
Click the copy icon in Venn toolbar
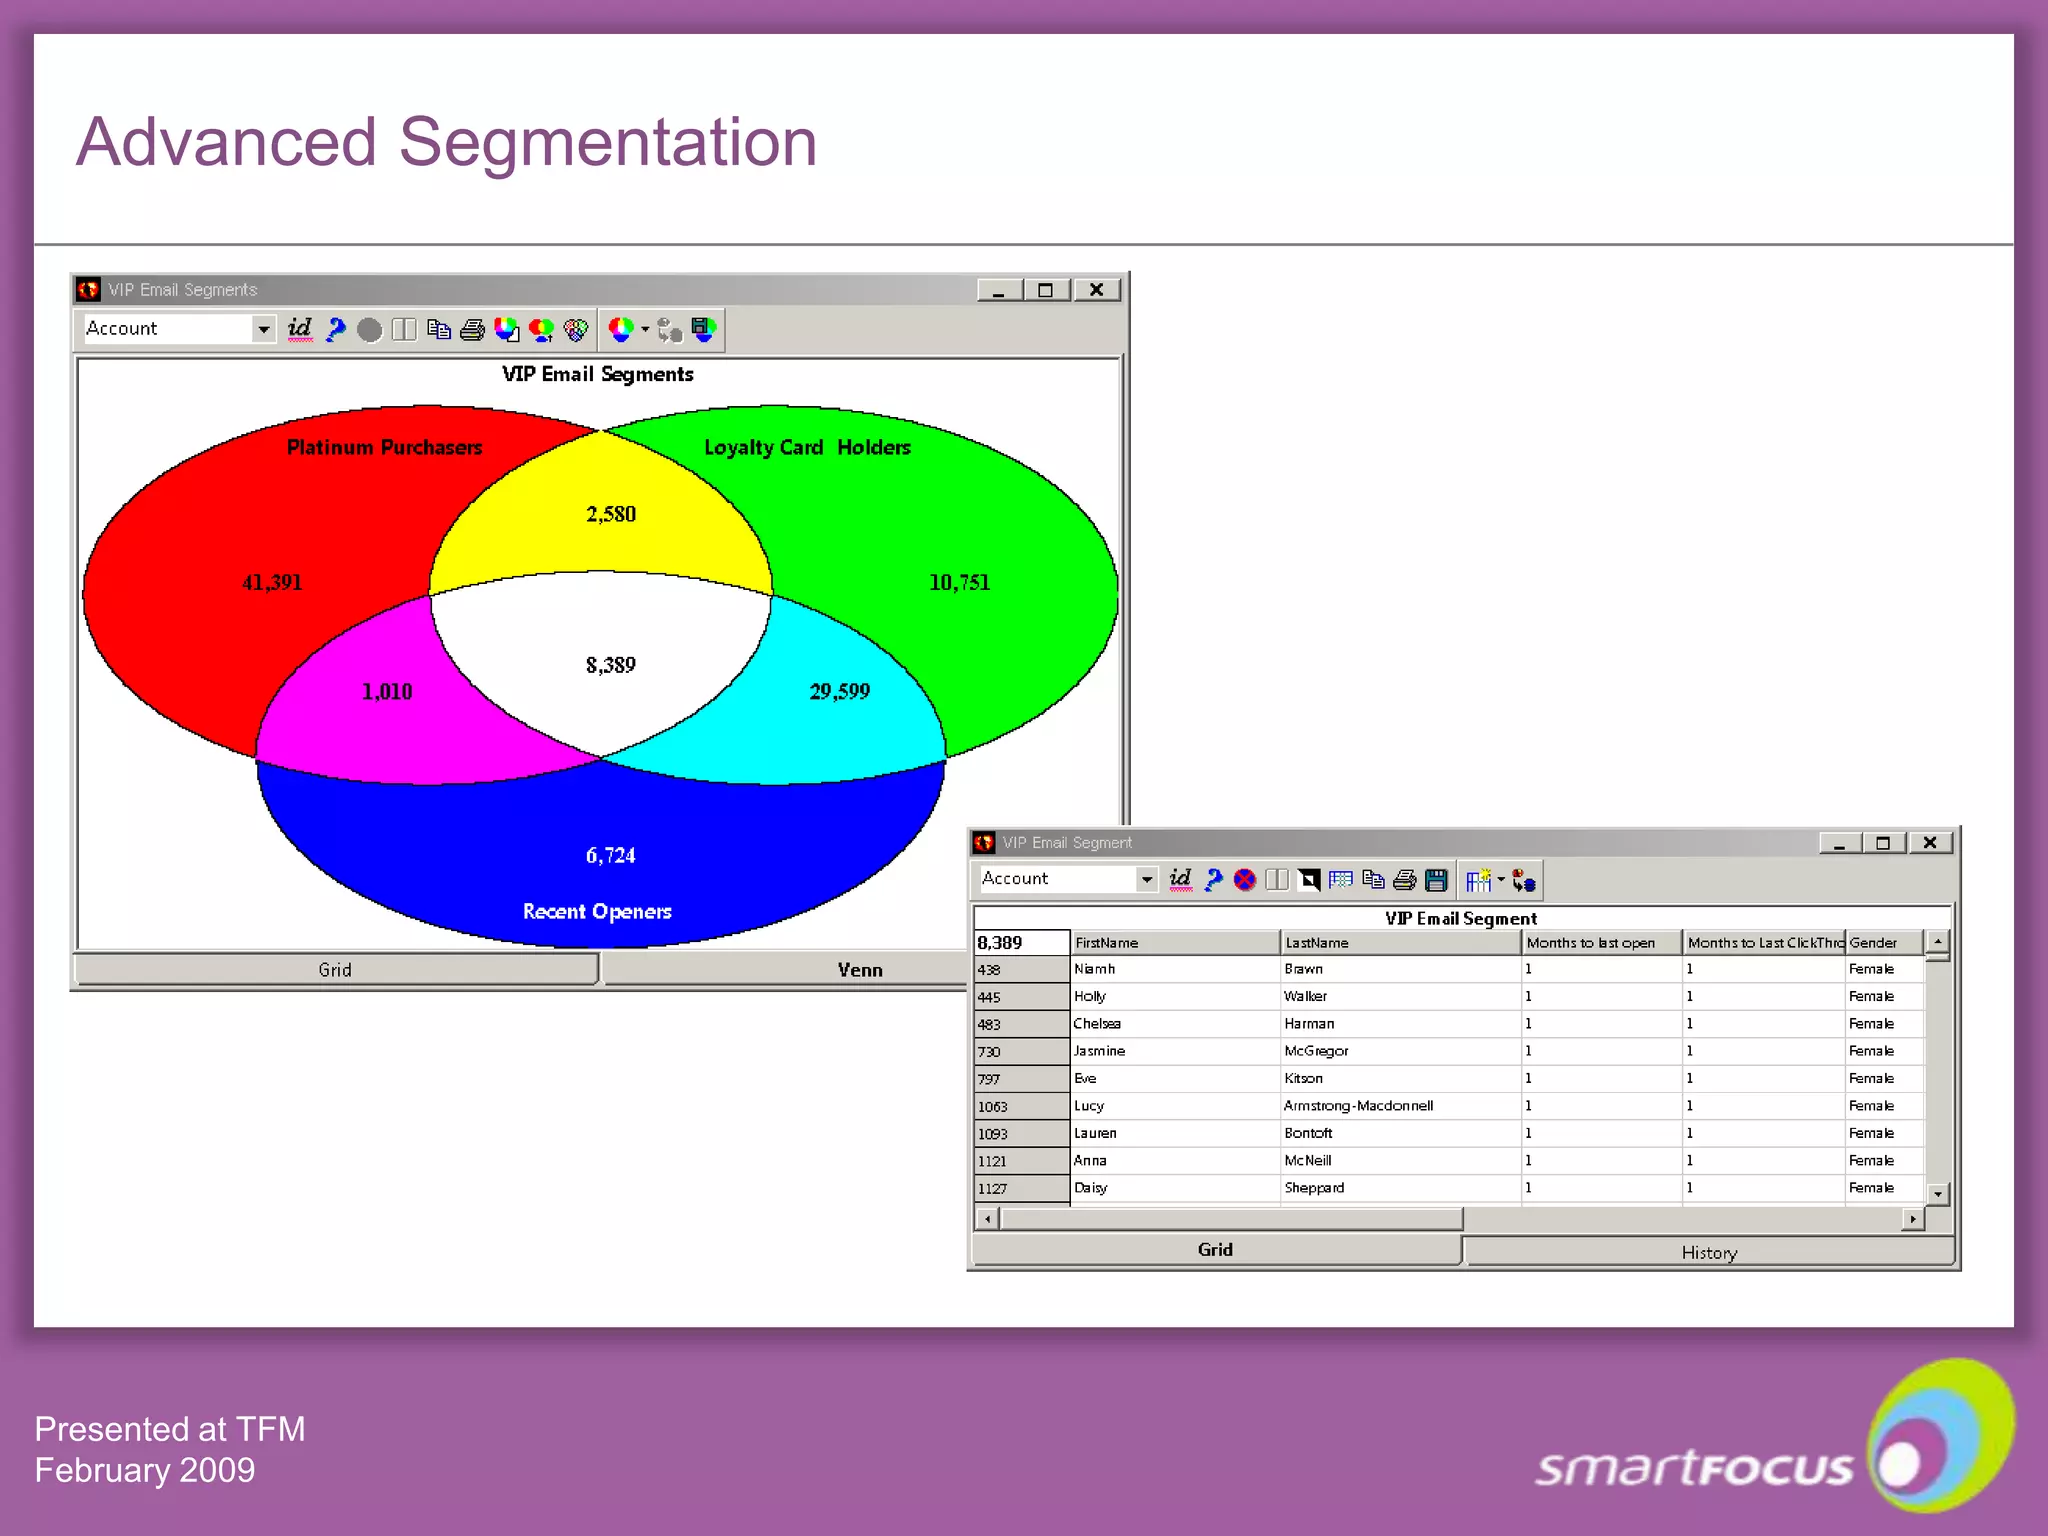point(438,329)
